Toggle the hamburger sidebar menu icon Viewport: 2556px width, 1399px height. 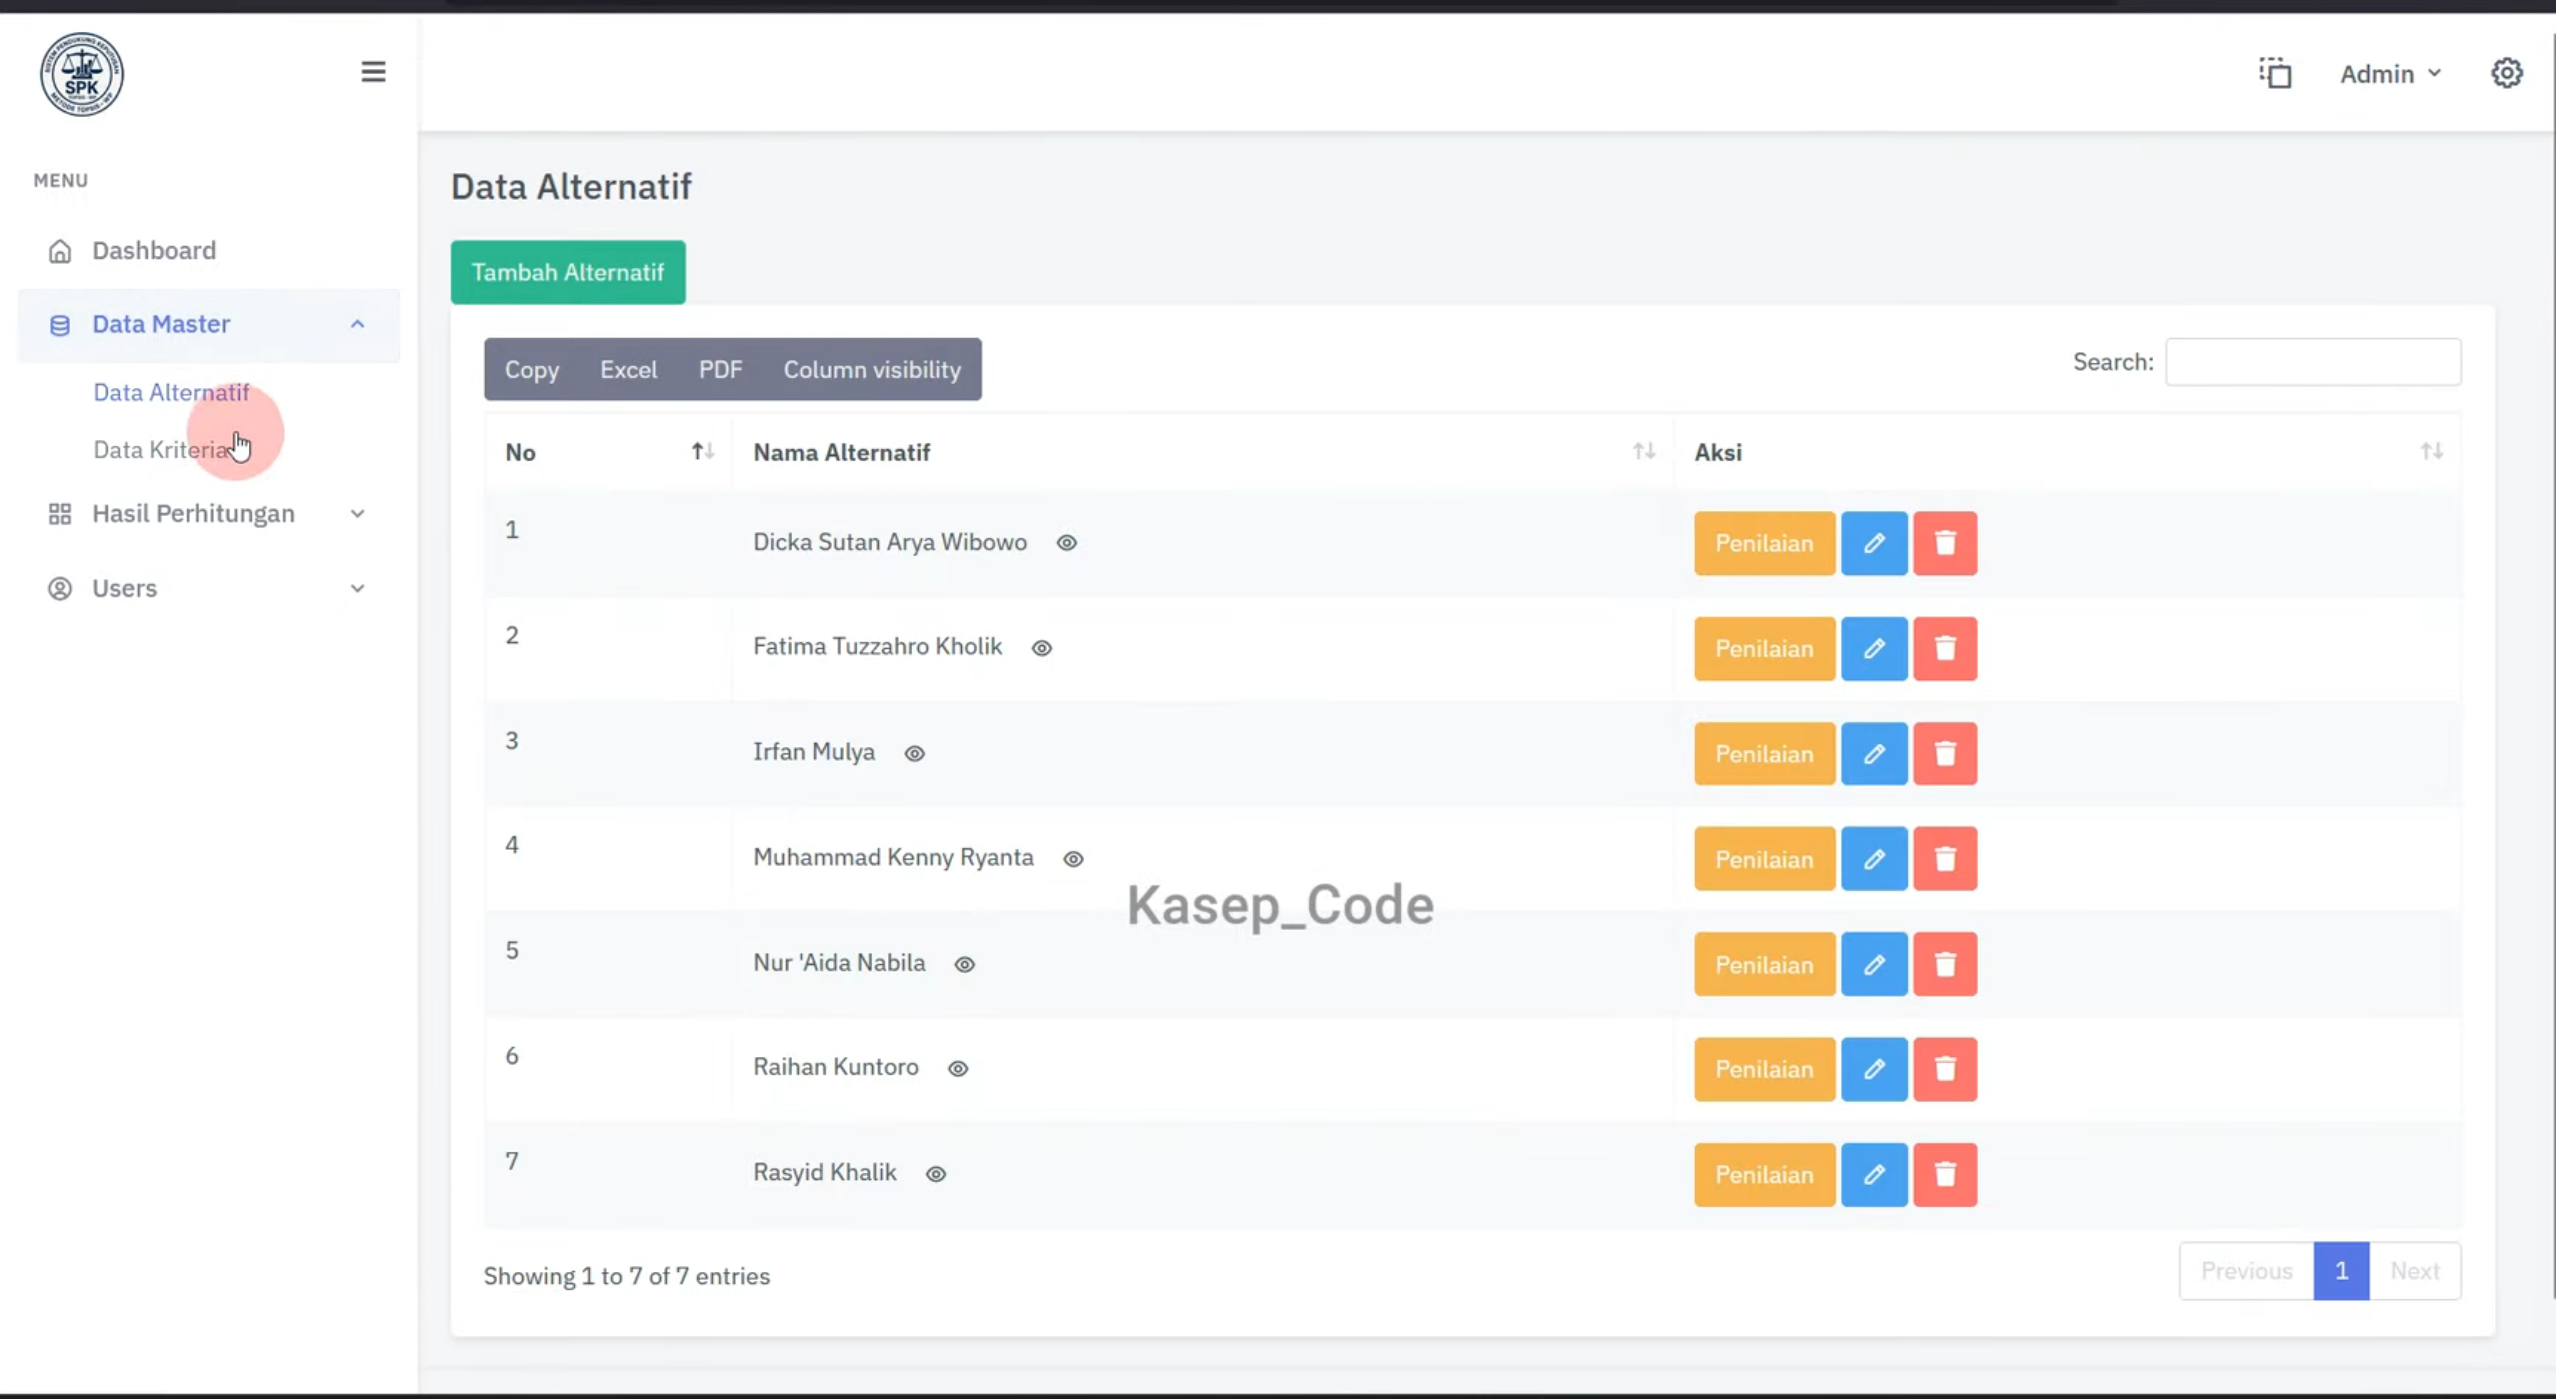tap(373, 72)
